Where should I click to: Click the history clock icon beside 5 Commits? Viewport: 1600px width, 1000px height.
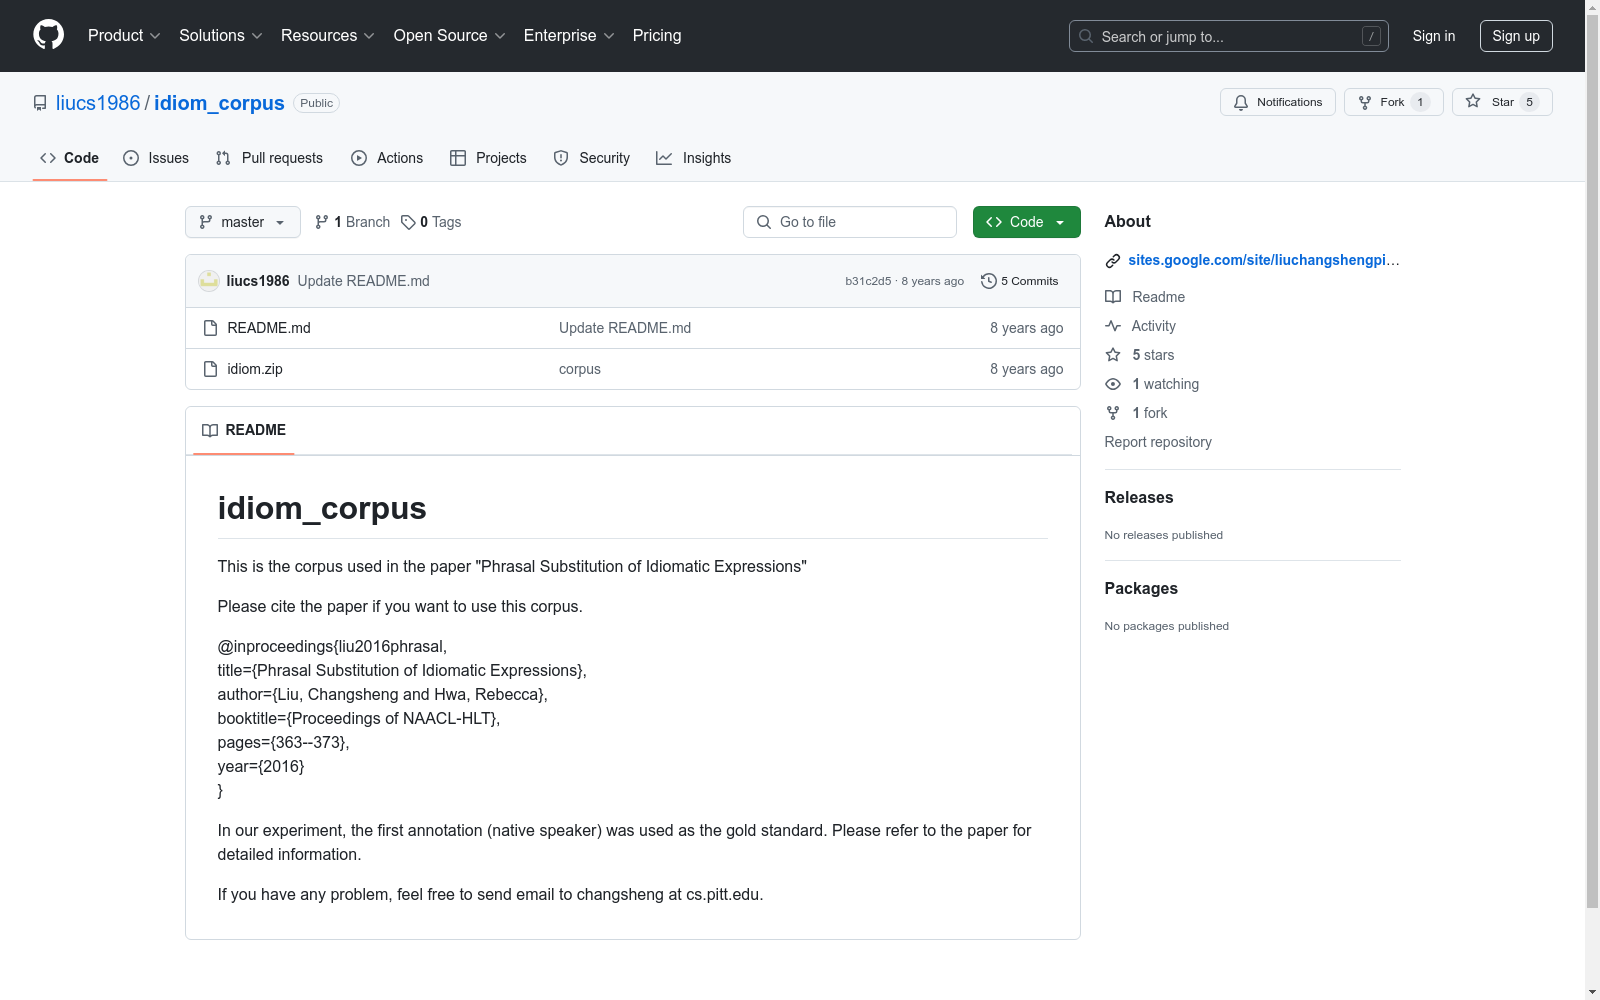pyautogui.click(x=989, y=281)
